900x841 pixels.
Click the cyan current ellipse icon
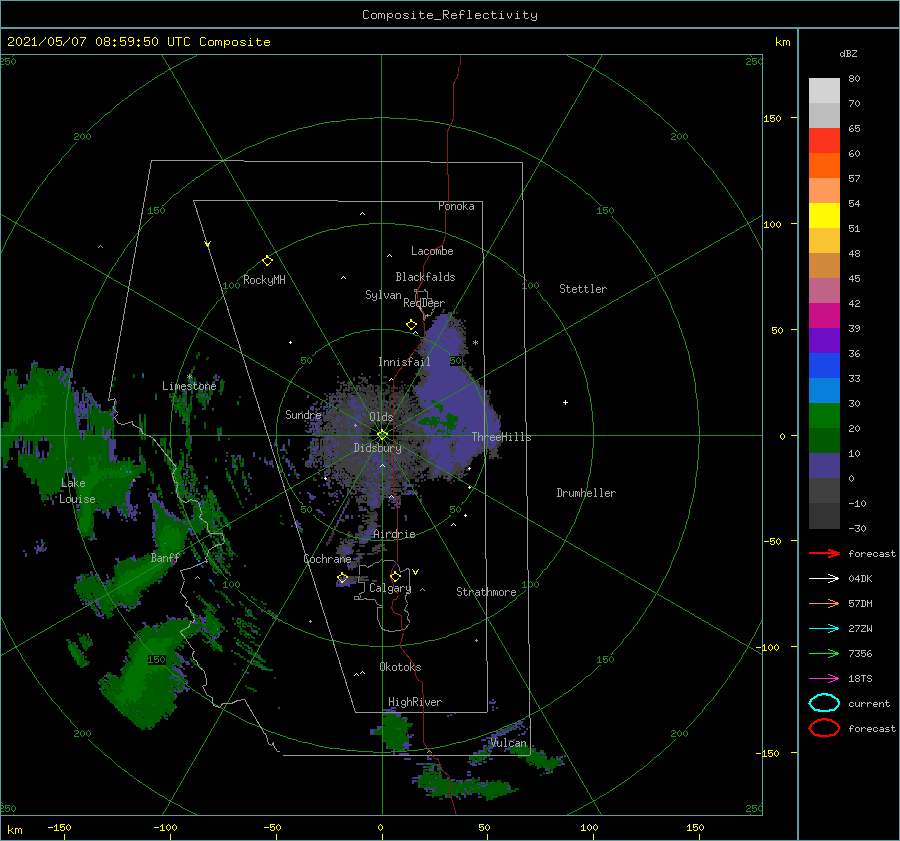[x=824, y=703]
